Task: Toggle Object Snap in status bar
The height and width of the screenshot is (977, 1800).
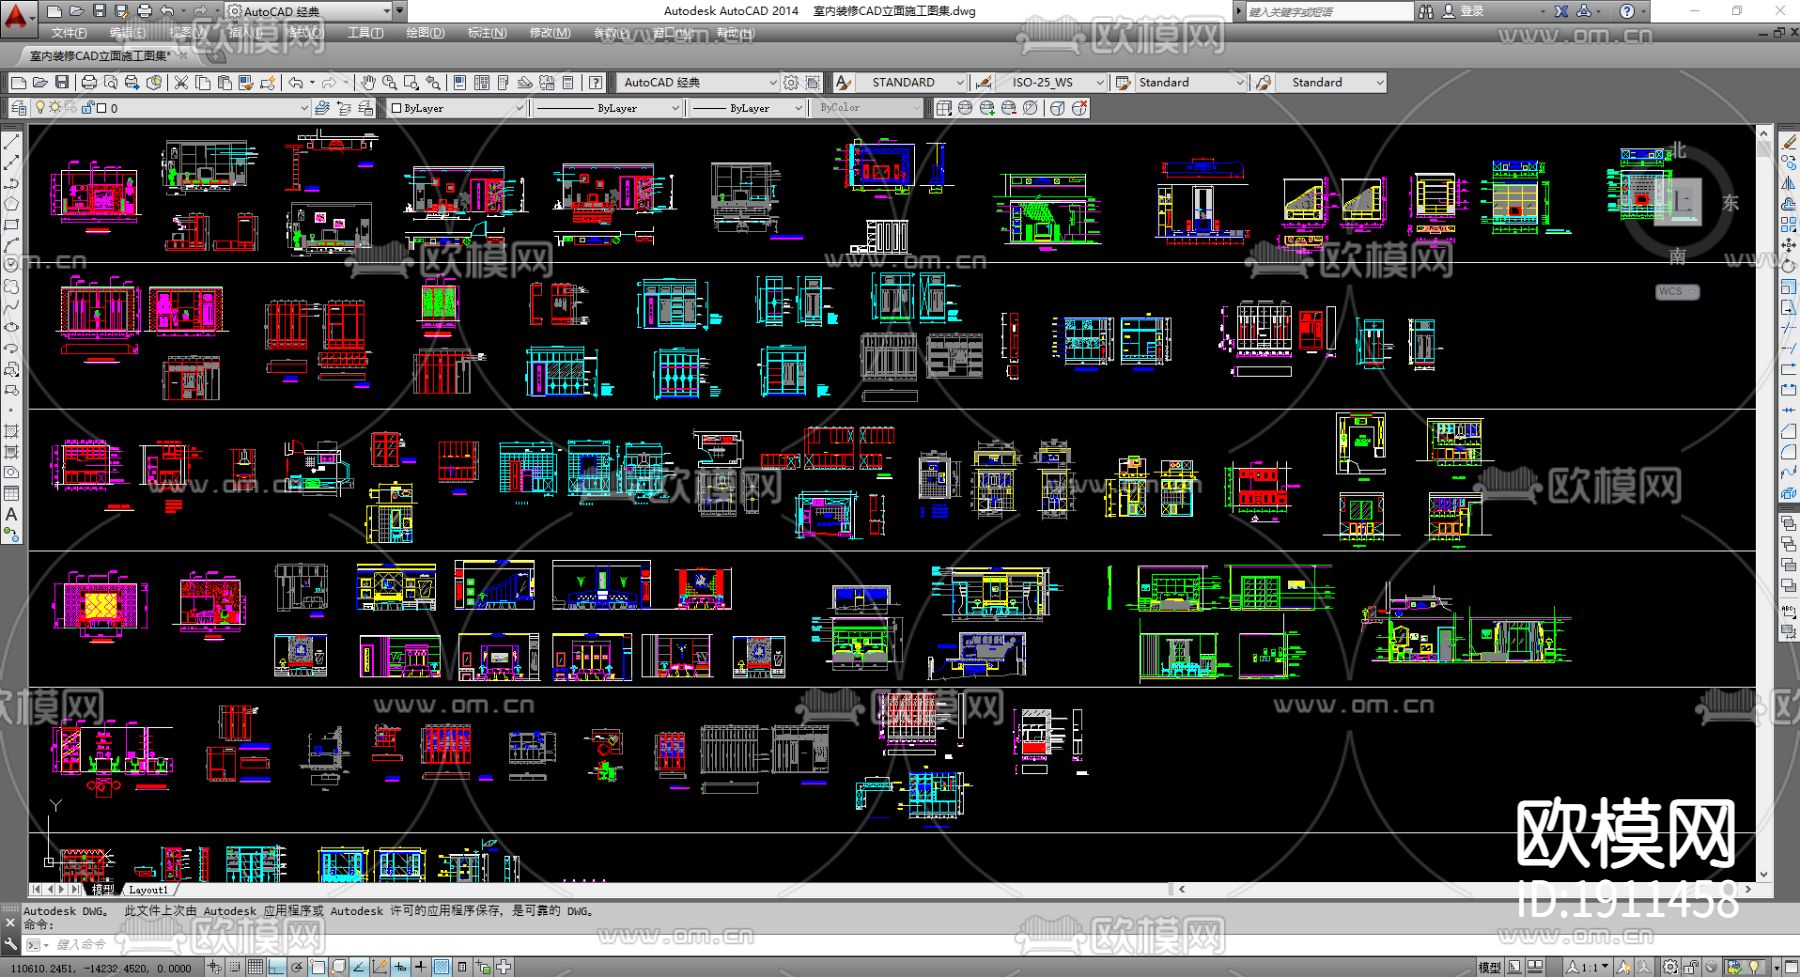Action: (x=317, y=967)
